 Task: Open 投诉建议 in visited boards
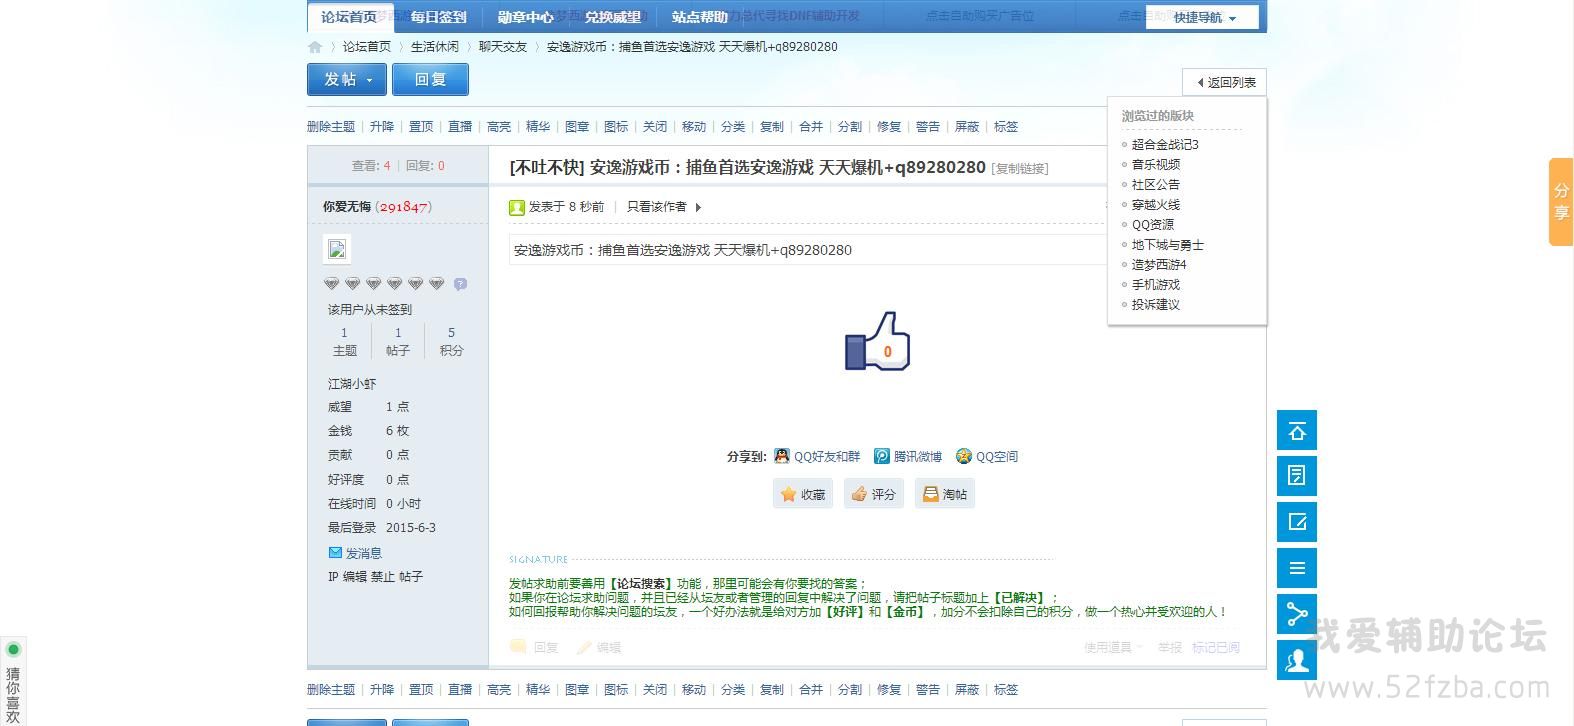(x=1156, y=305)
